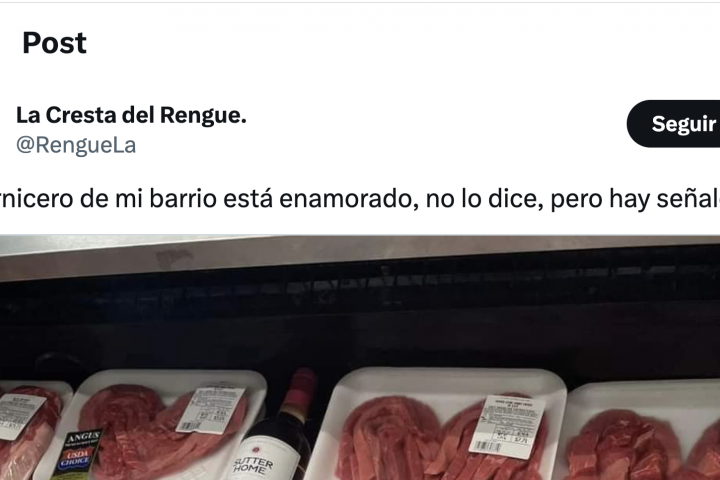Image resolution: width=720 pixels, height=480 pixels.
Task: Click the price label on the center meat tray
Action: click(507, 426)
